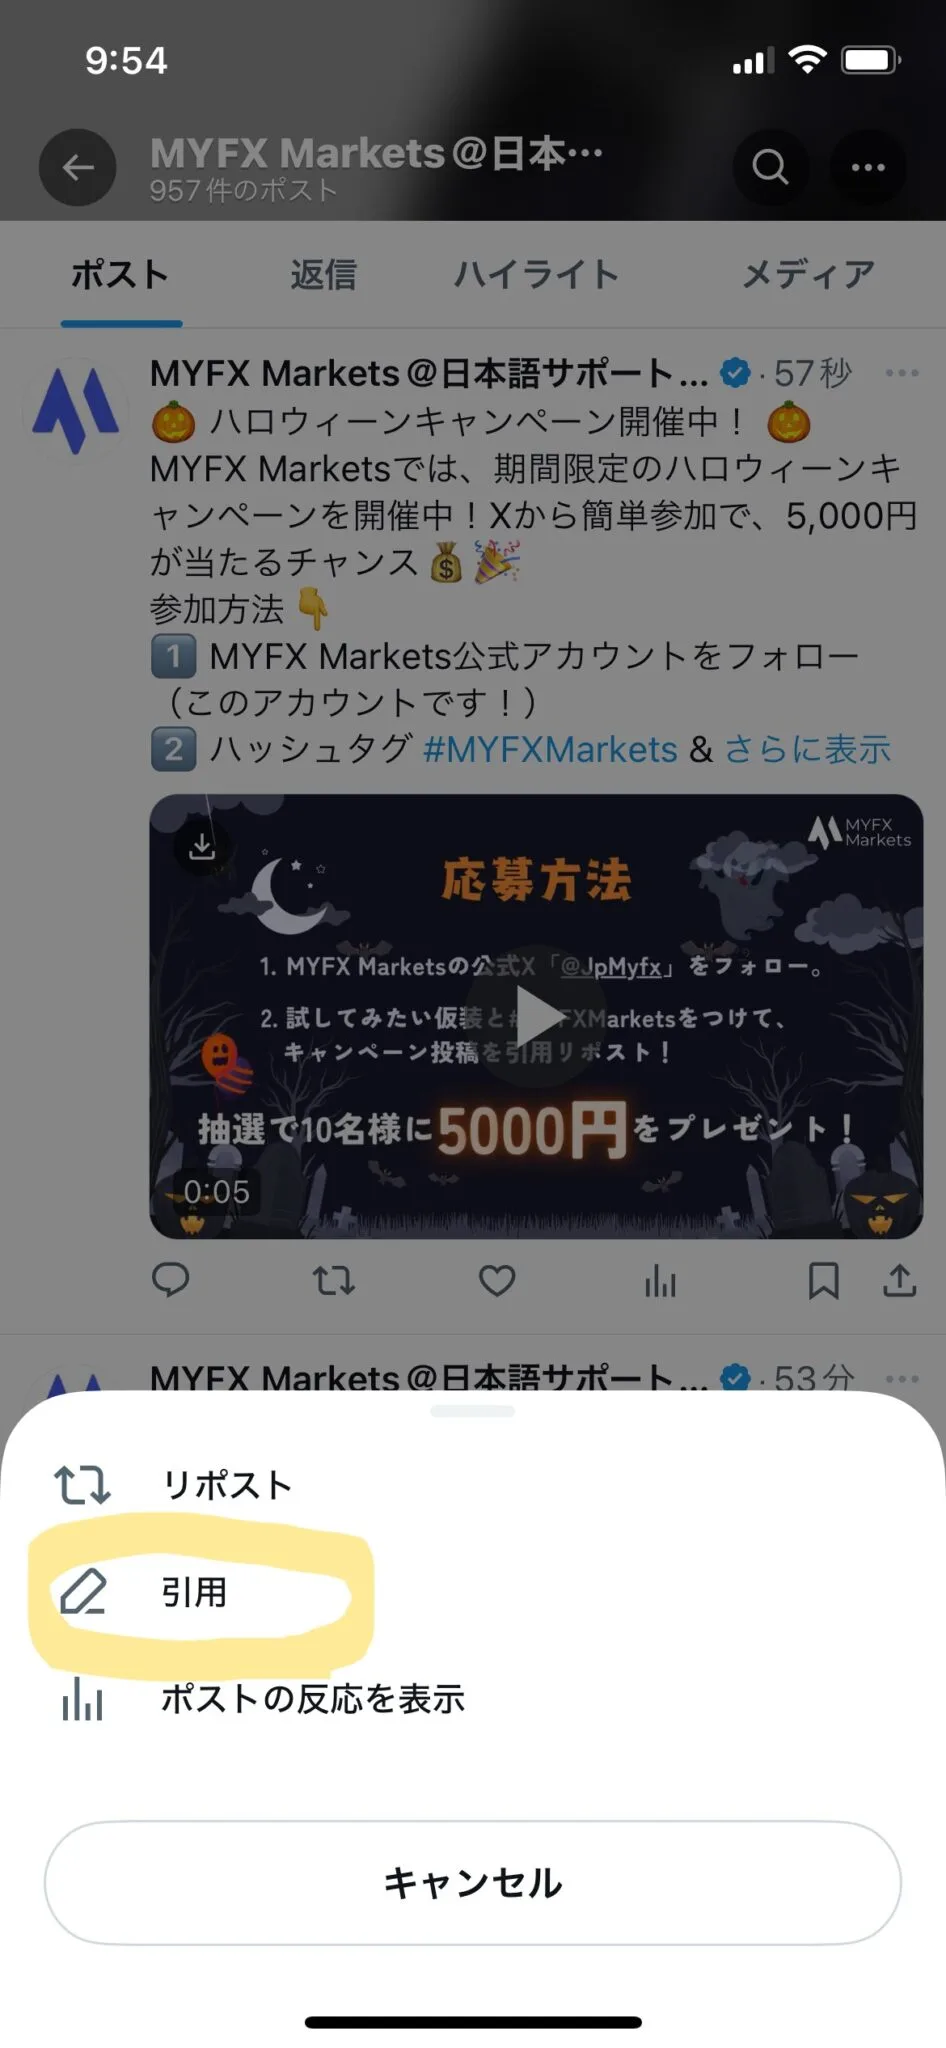The height and width of the screenshot is (2048, 946).
Task: Open the 53分 post's three-dot options
Action: [x=902, y=1378]
